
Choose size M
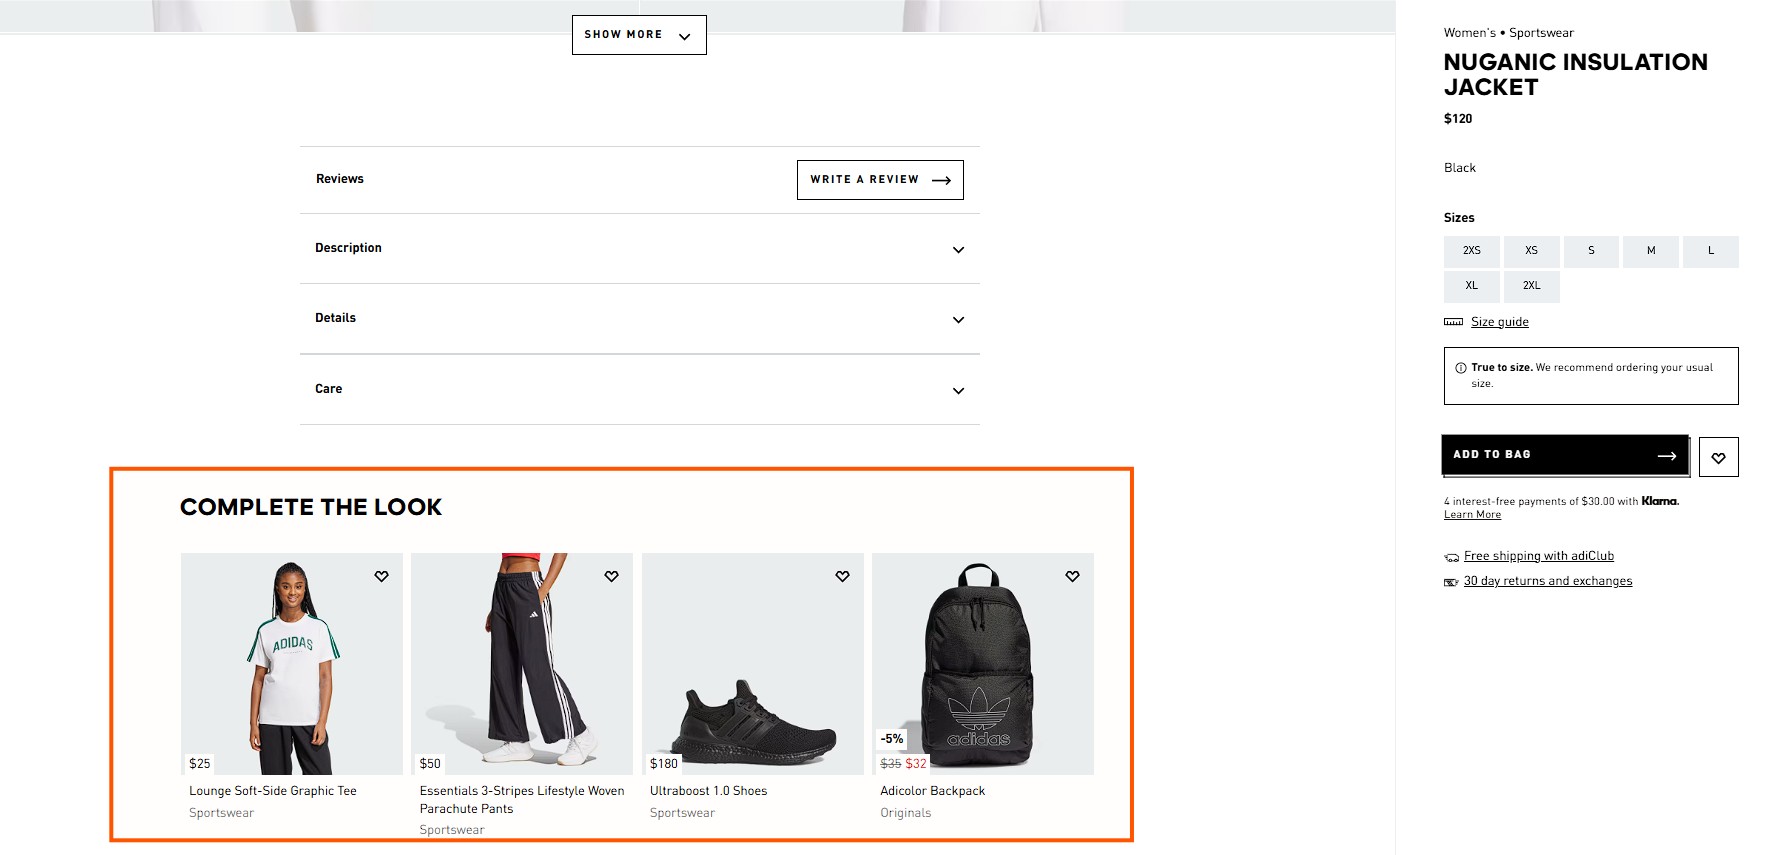point(1651,251)
